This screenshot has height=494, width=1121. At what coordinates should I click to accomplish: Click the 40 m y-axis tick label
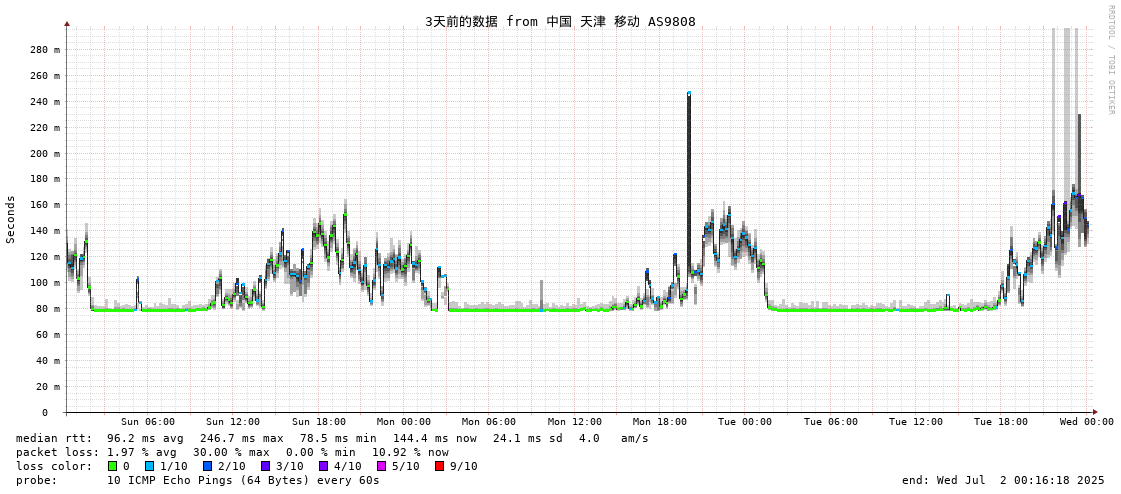pyautogui.click(x=49, y=360)
